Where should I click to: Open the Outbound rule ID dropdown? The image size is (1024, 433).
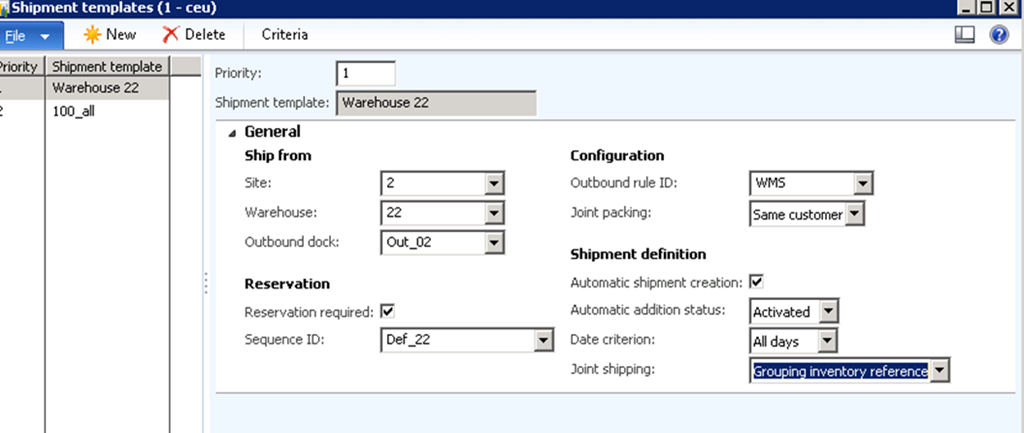(863, 184)
